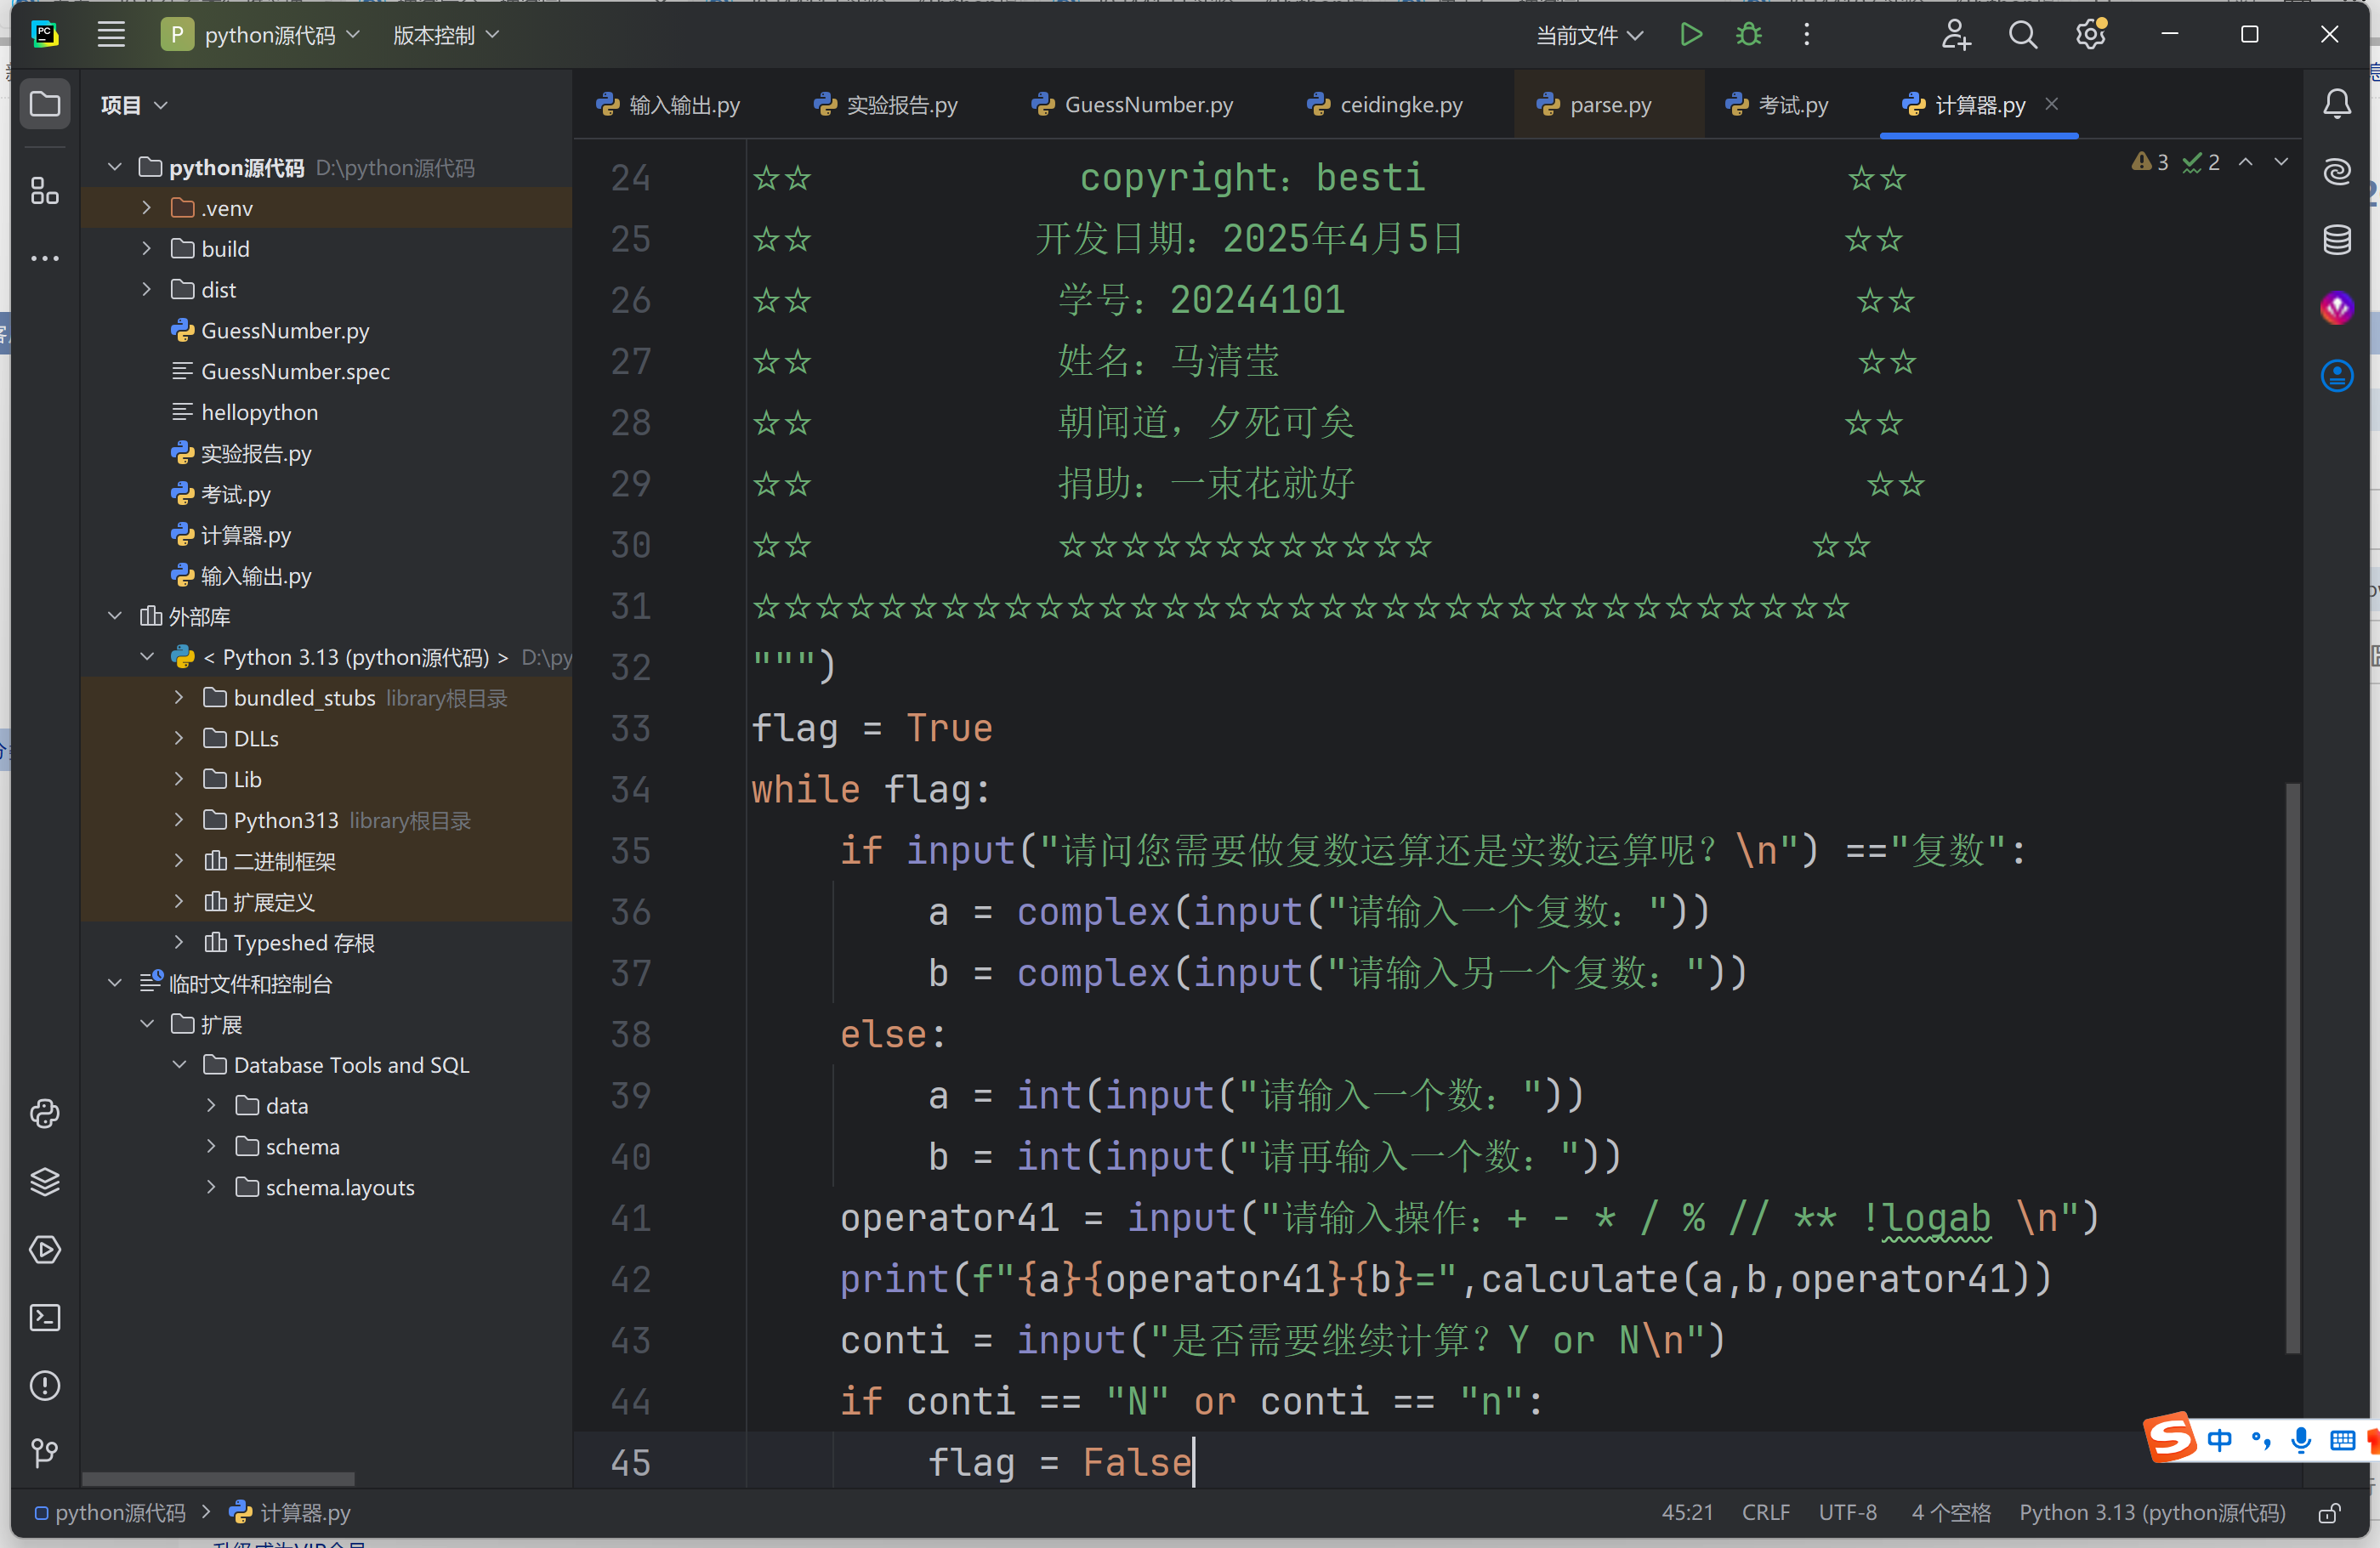Open the 当前文件 run configuration dropdown
Viewport: 2380px width, 1548px height.
(1588, 35)
